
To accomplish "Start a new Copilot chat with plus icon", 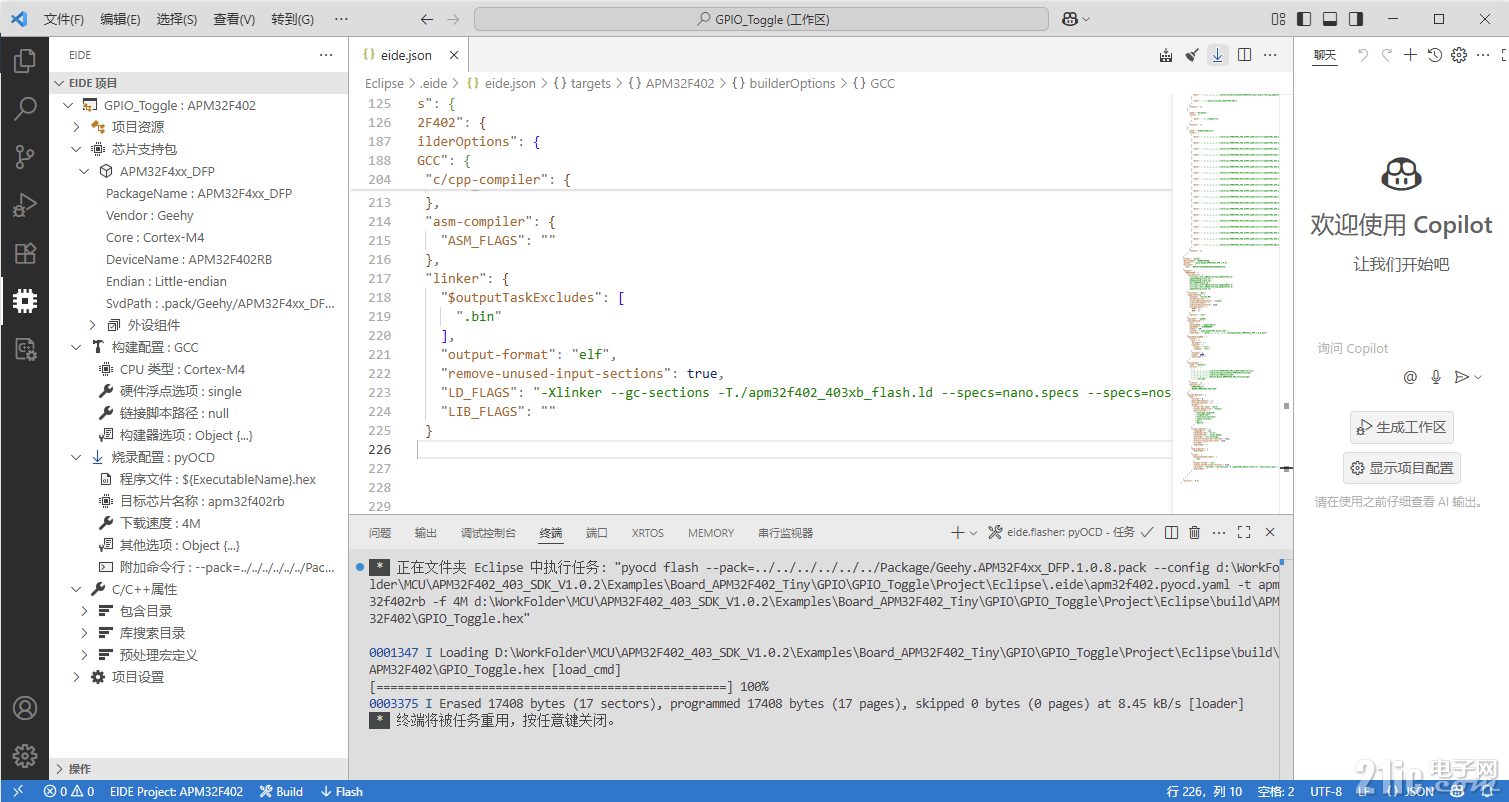I will click(1410, 55).
